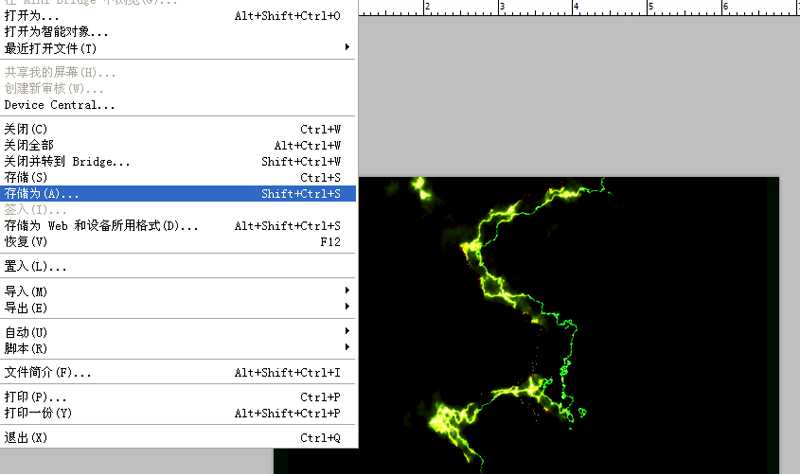Expand 导入(M) submenu arrow

[x=347, y=291]
